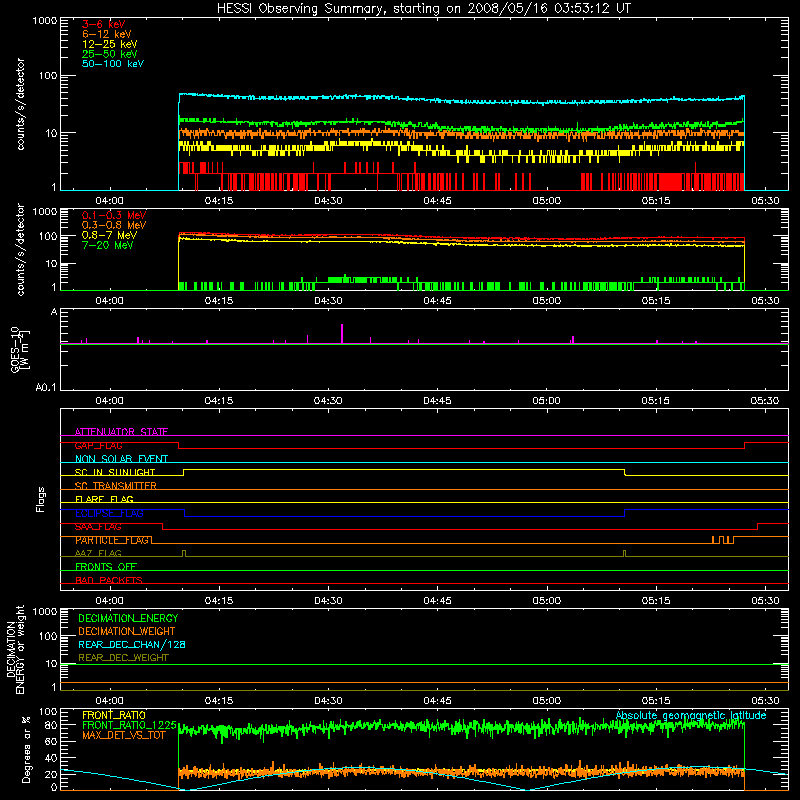Click the REAR_DEC_CHAN/128 legend label

click(x=132, y=644)
